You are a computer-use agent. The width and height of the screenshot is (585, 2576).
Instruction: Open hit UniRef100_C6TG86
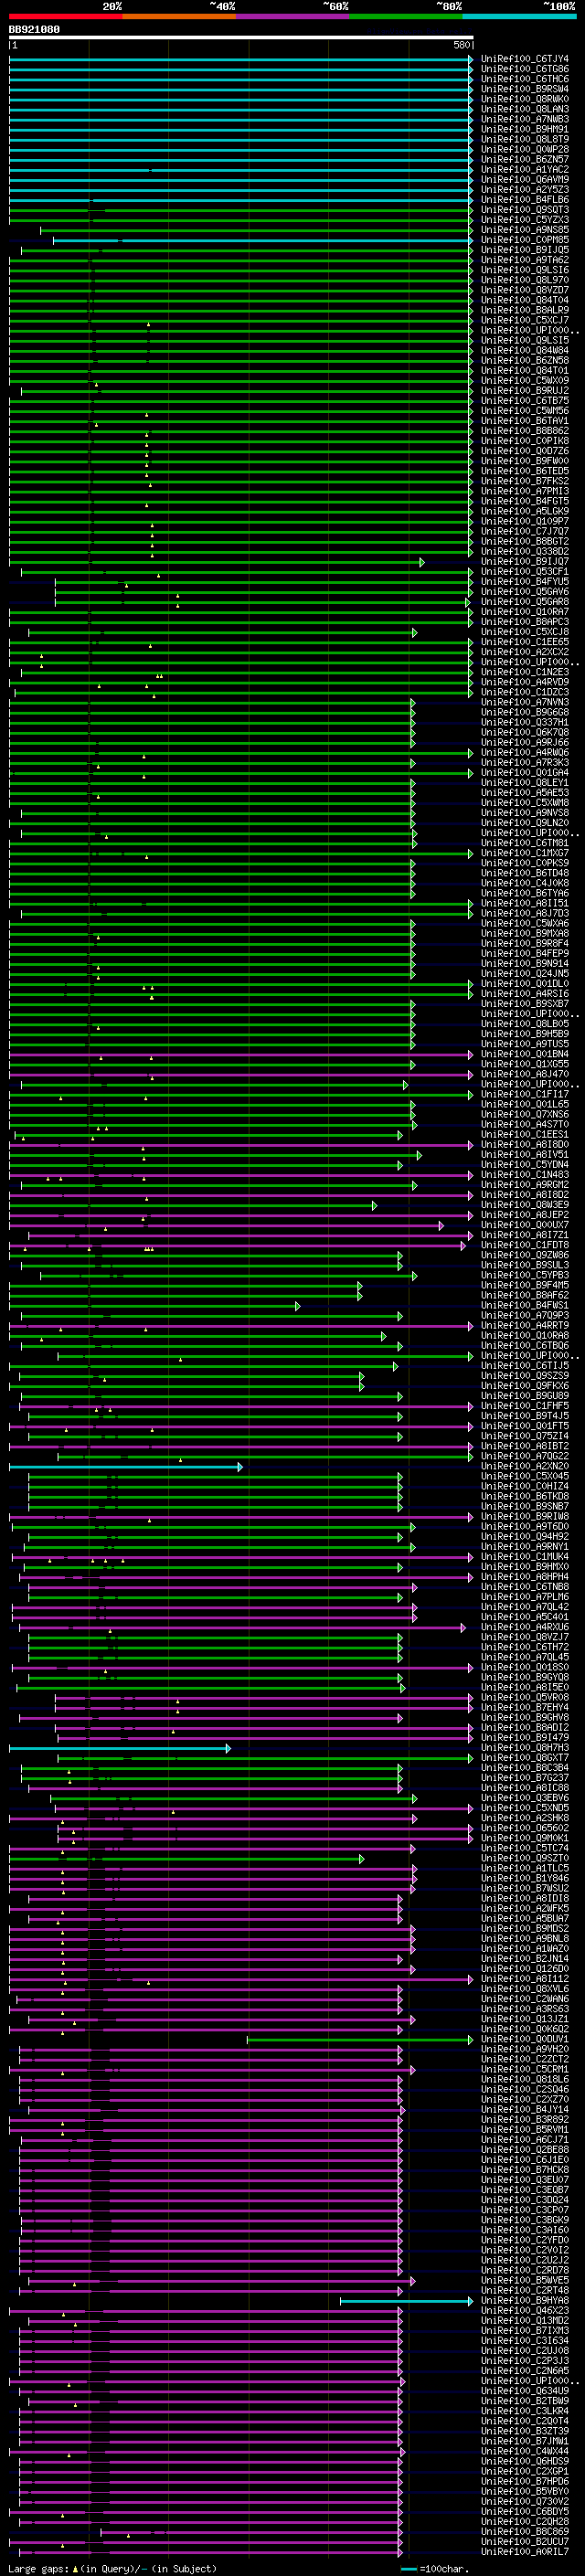coord(525,69)
